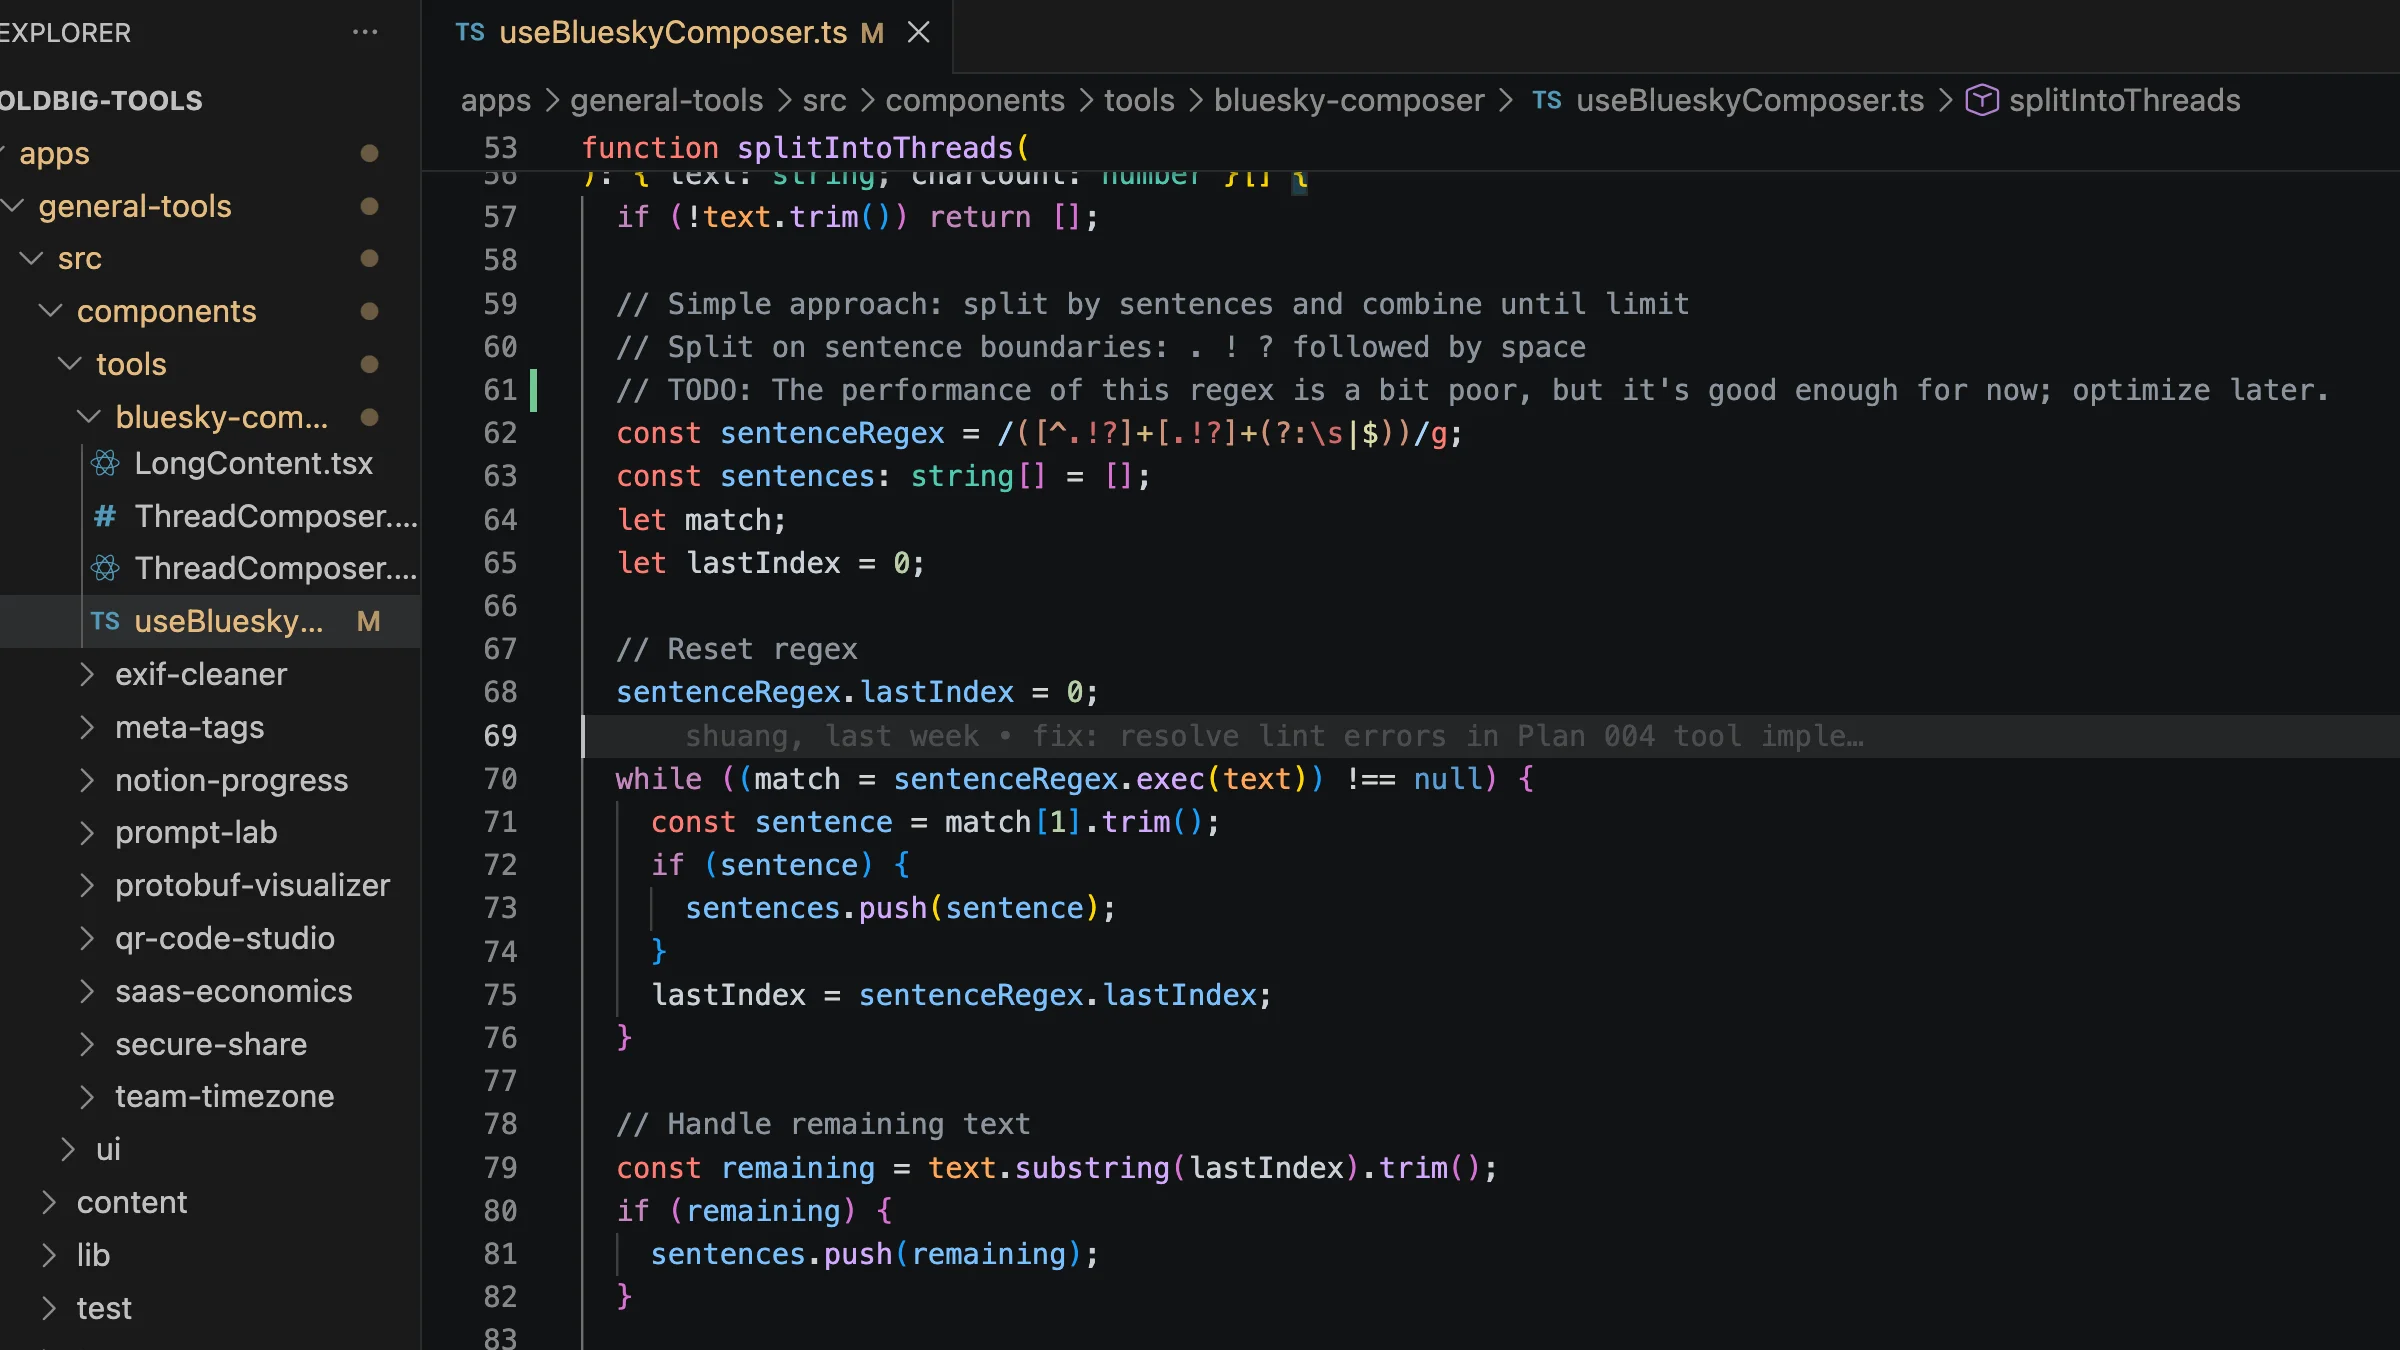Click React icon beside LongContent.tsx

click(105, 463)
